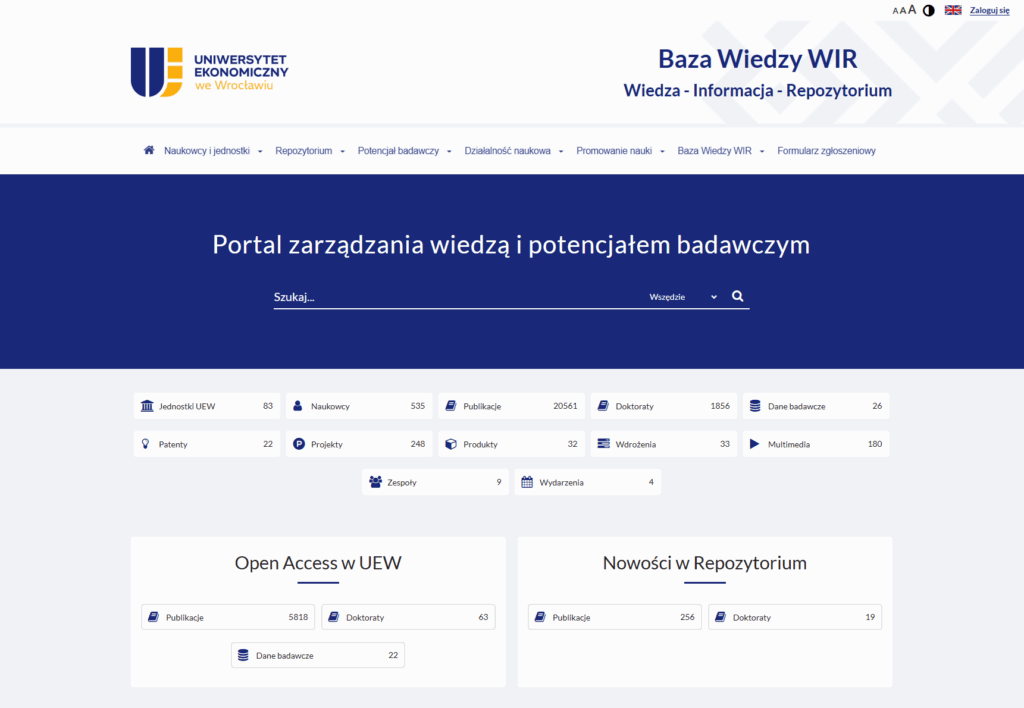Switch language using the UK flag

[951, 9]
